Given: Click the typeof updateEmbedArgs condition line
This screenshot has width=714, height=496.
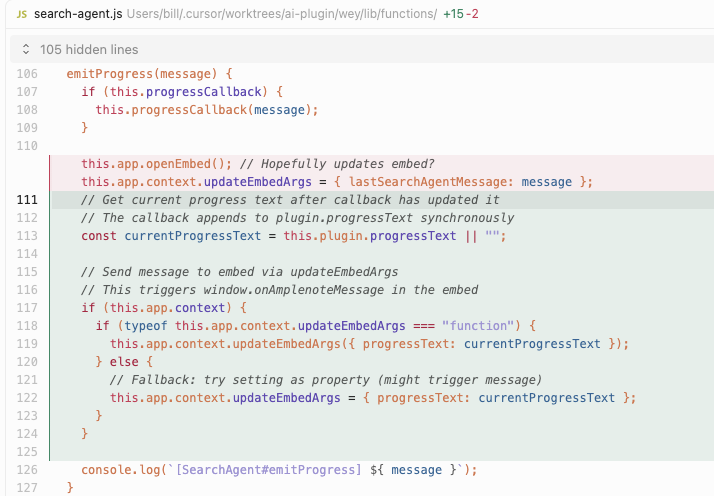Looking at the screenshot, I should pos(316,326).
